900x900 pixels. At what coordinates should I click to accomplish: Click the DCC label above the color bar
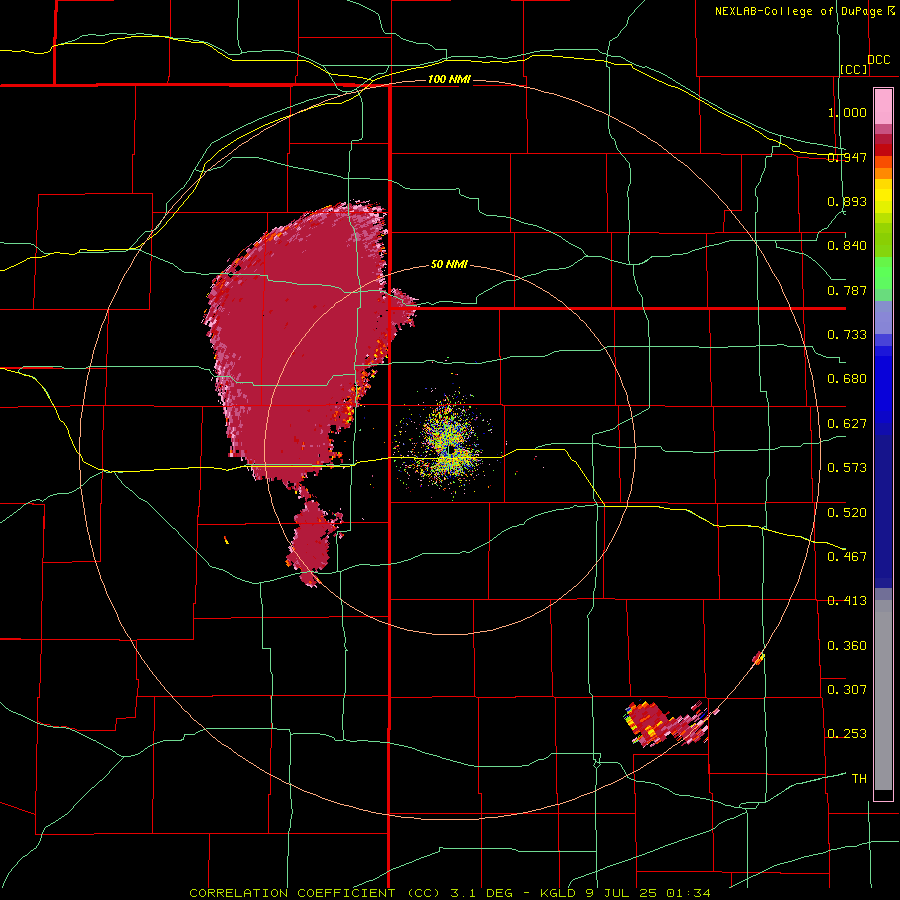879,59
